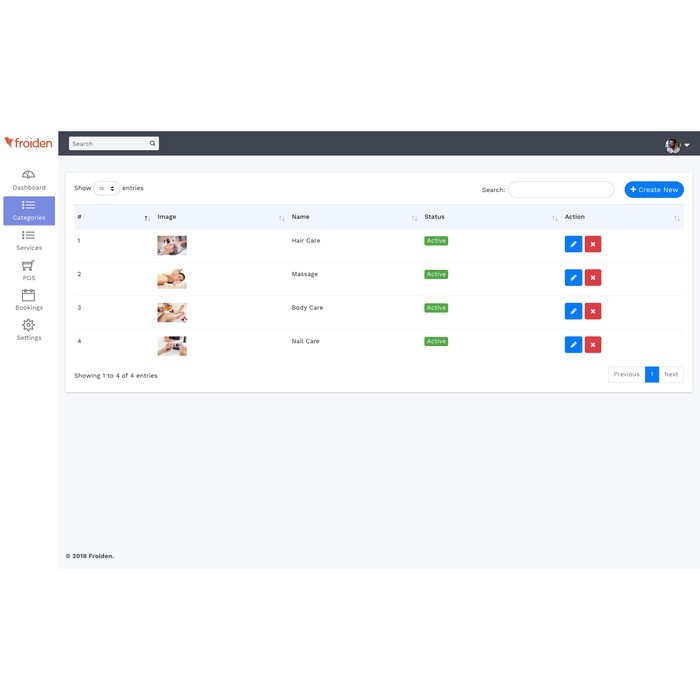Image resolution: width=700 pixels, height=700 pixels.
Task: Select page 1 in pagination
Action: [x=652, y=375]
